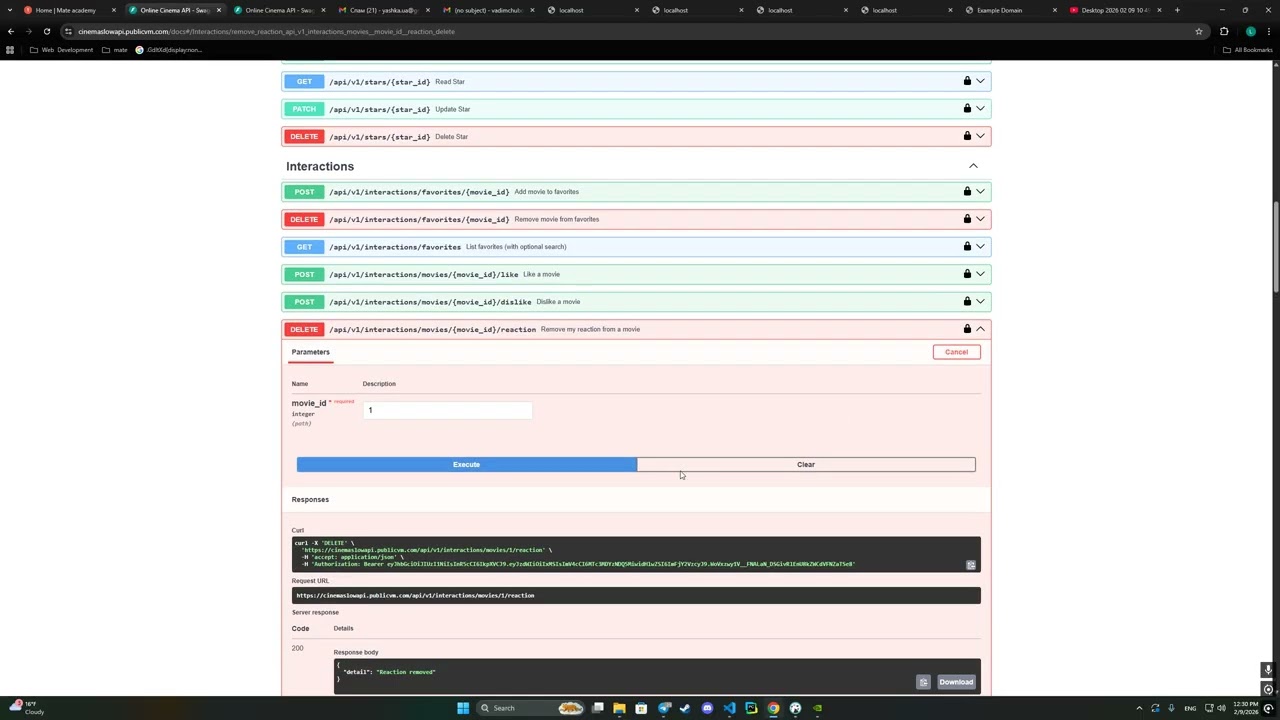Copy the curl command to clipboard
Screen dimensions: 1280x720
pos(970,565)
